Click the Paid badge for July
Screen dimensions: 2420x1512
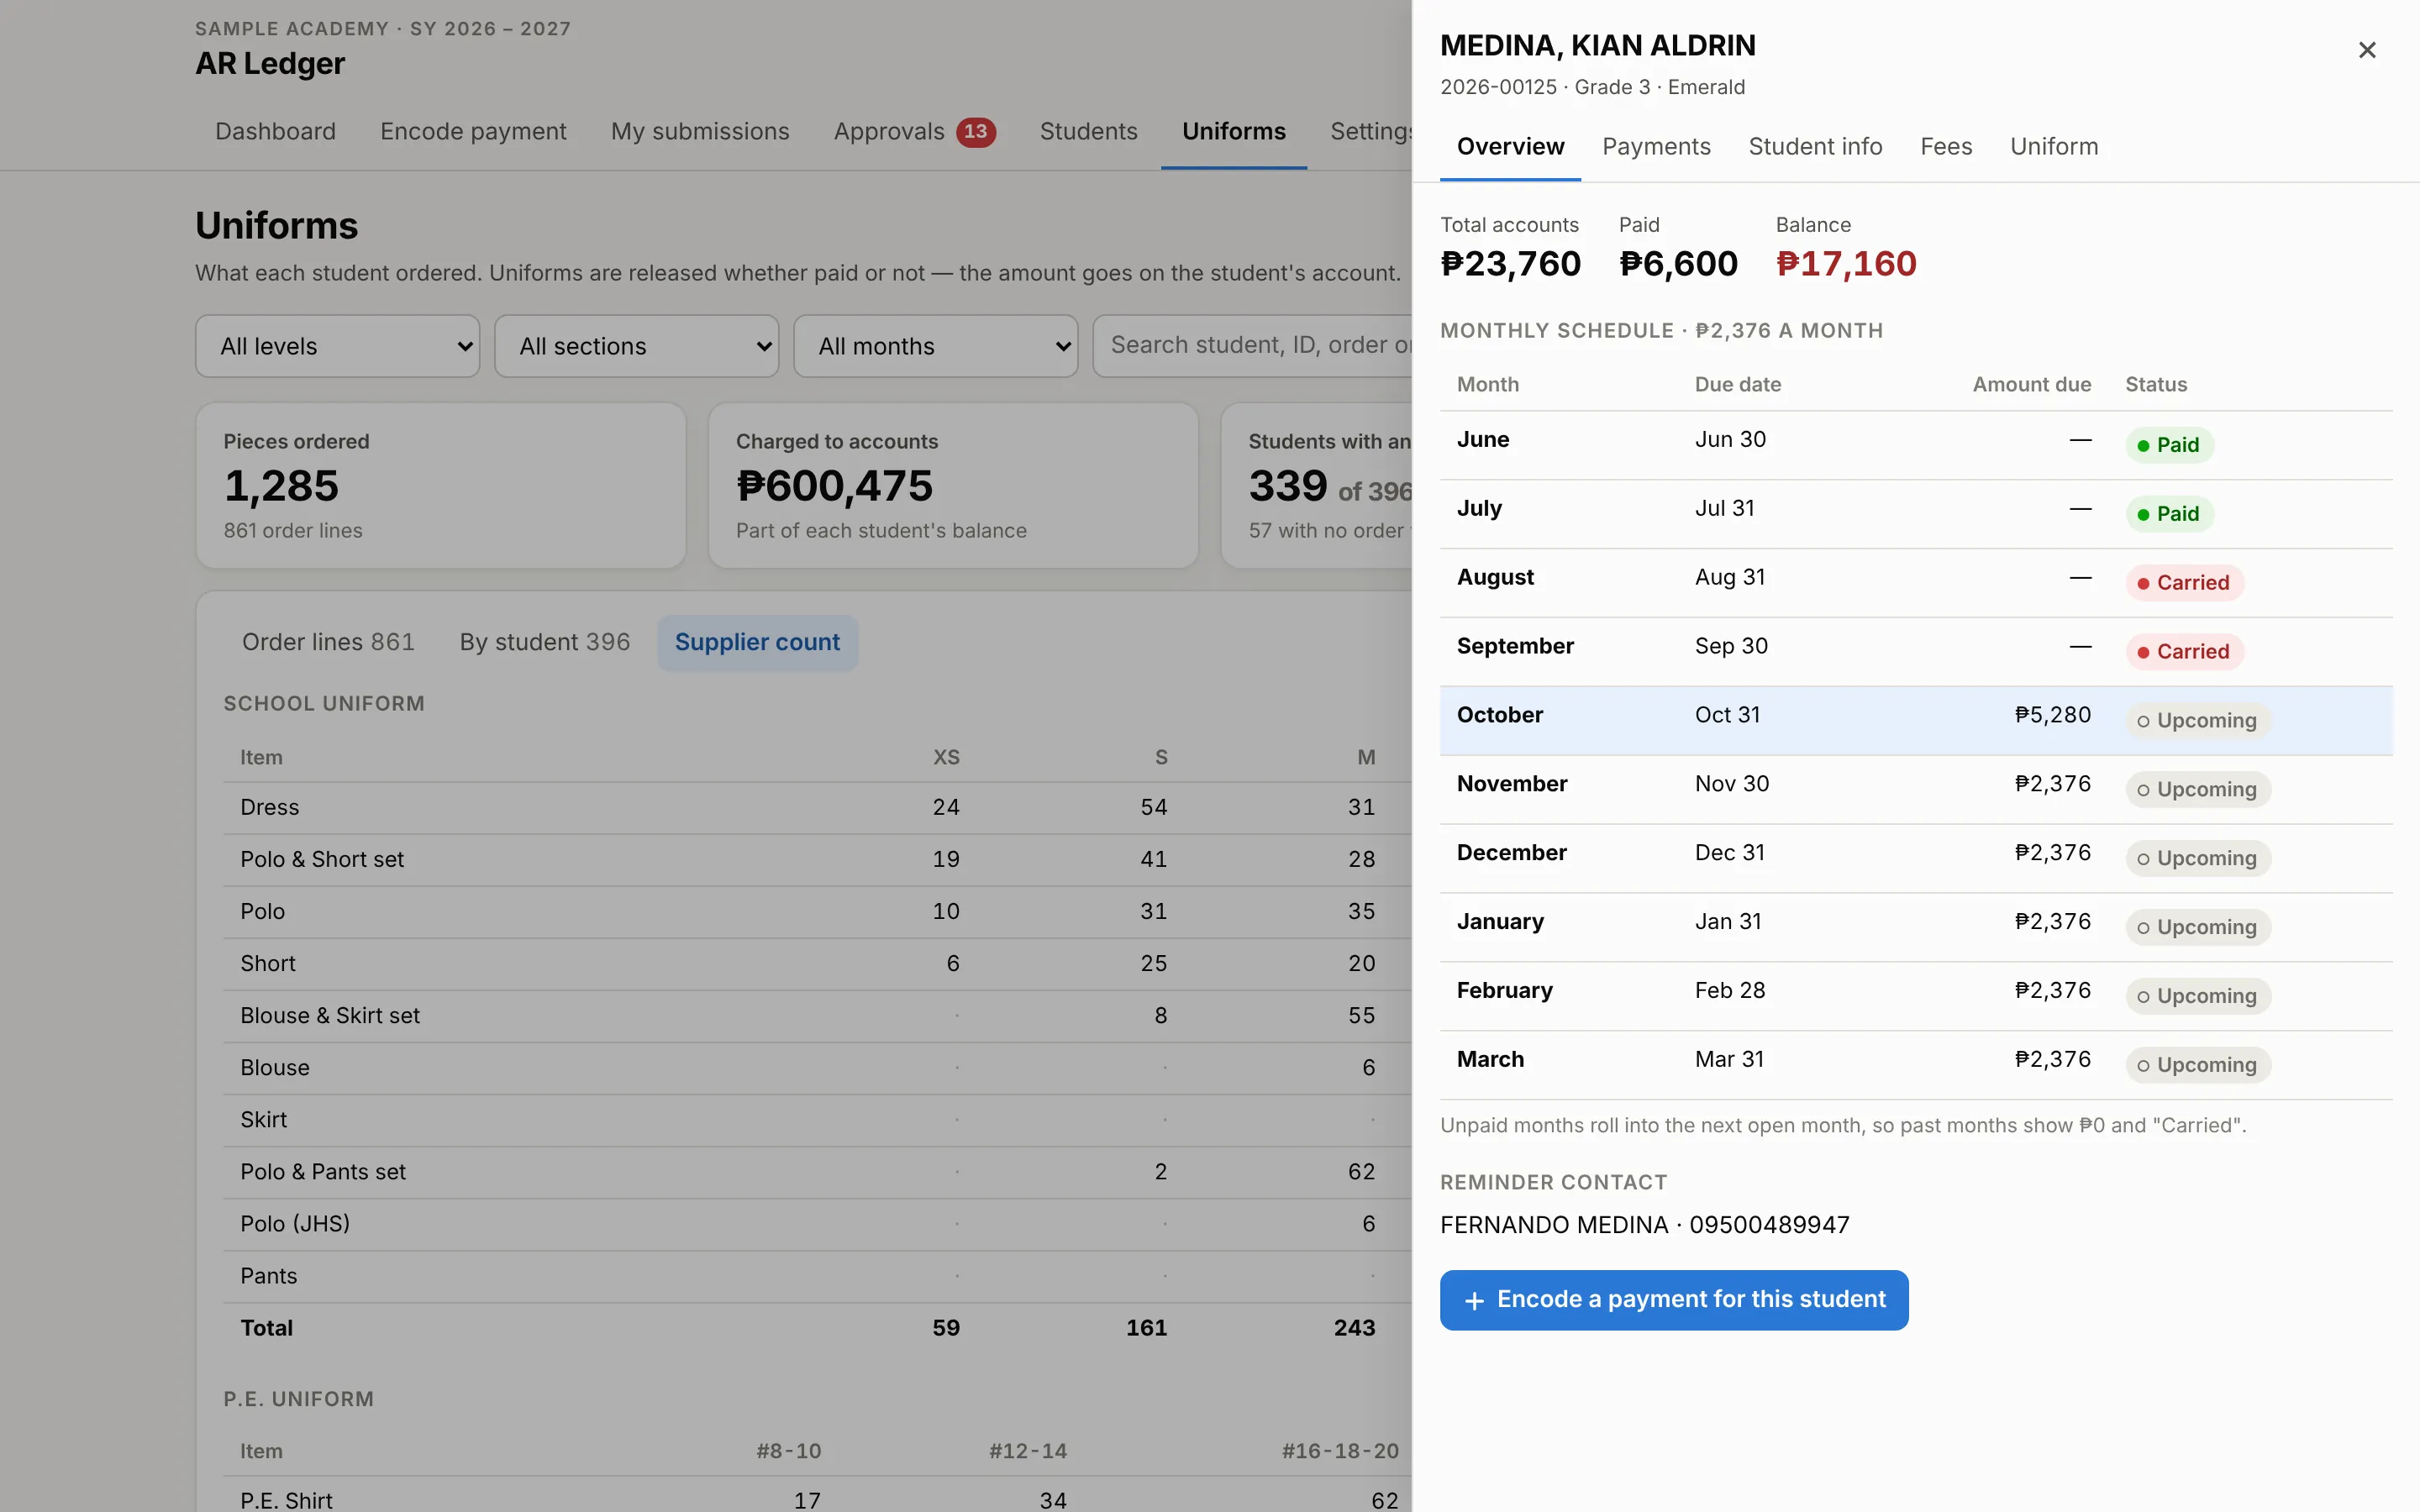pyautogui.click(x=2169, y=514)
